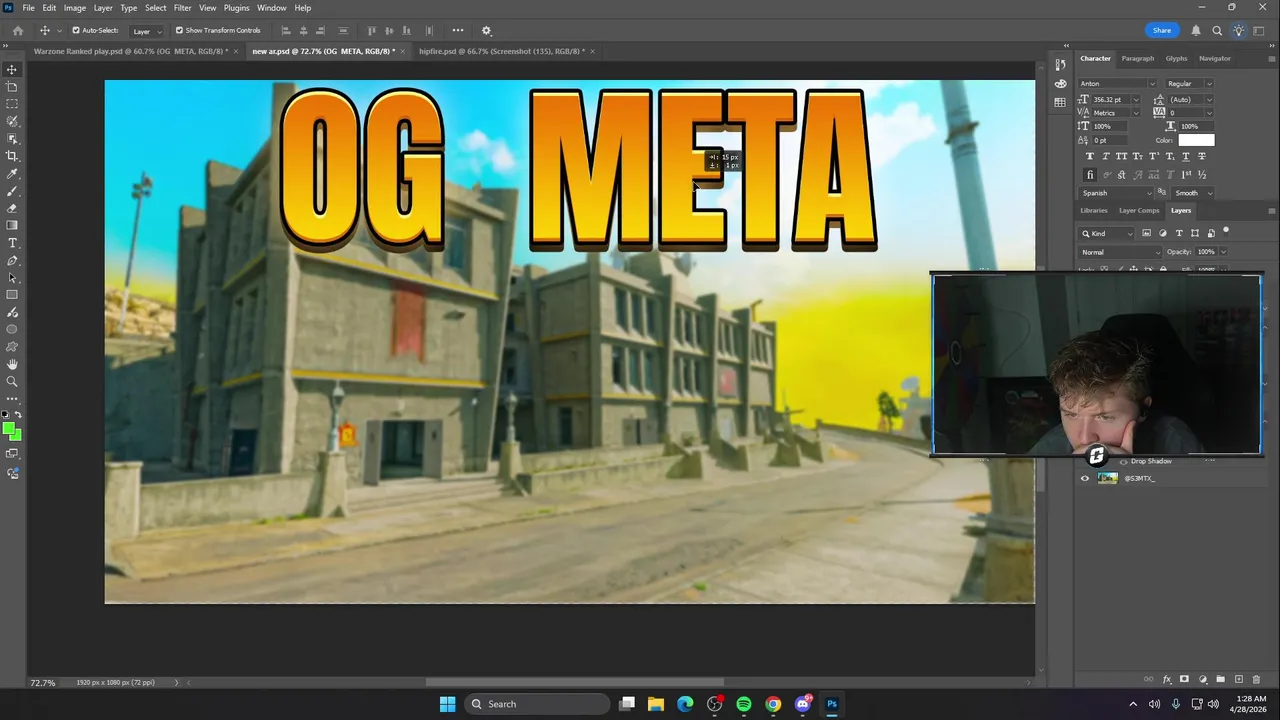
Task: Apply Faux Bold text style
Action: (1090, 156)
